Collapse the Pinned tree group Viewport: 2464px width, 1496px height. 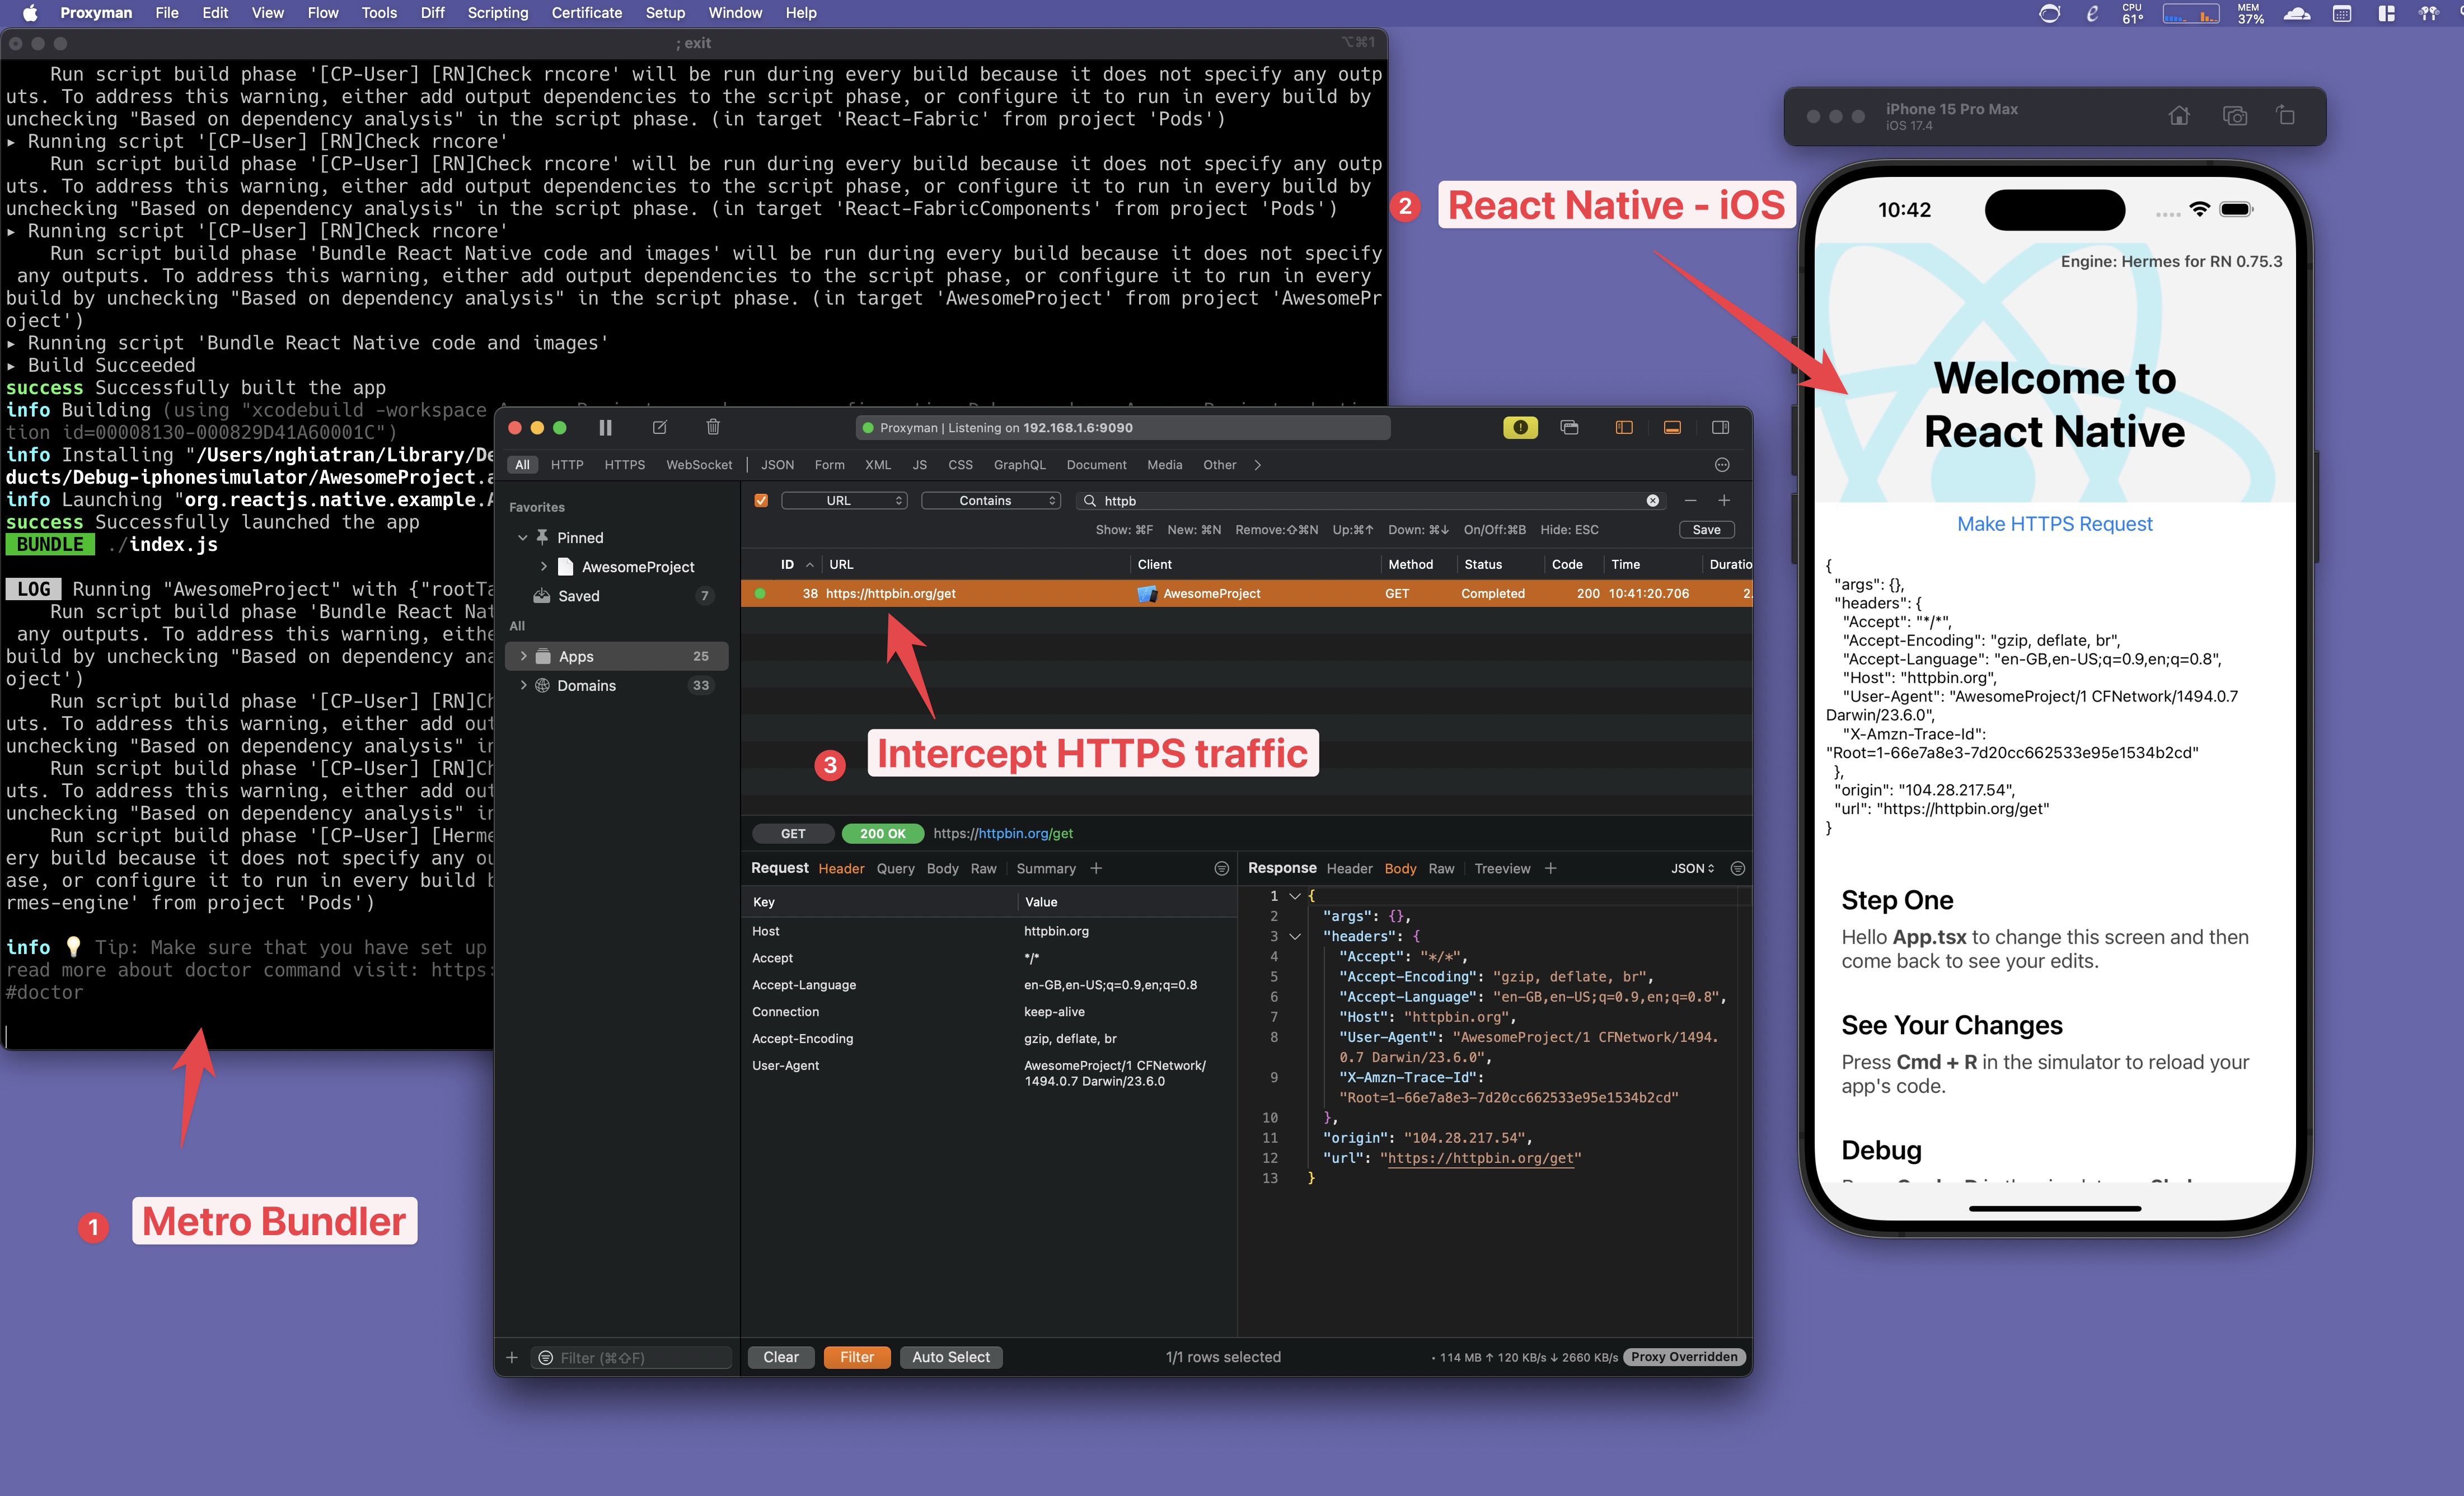pyautogui.click(x=522, y=537)
